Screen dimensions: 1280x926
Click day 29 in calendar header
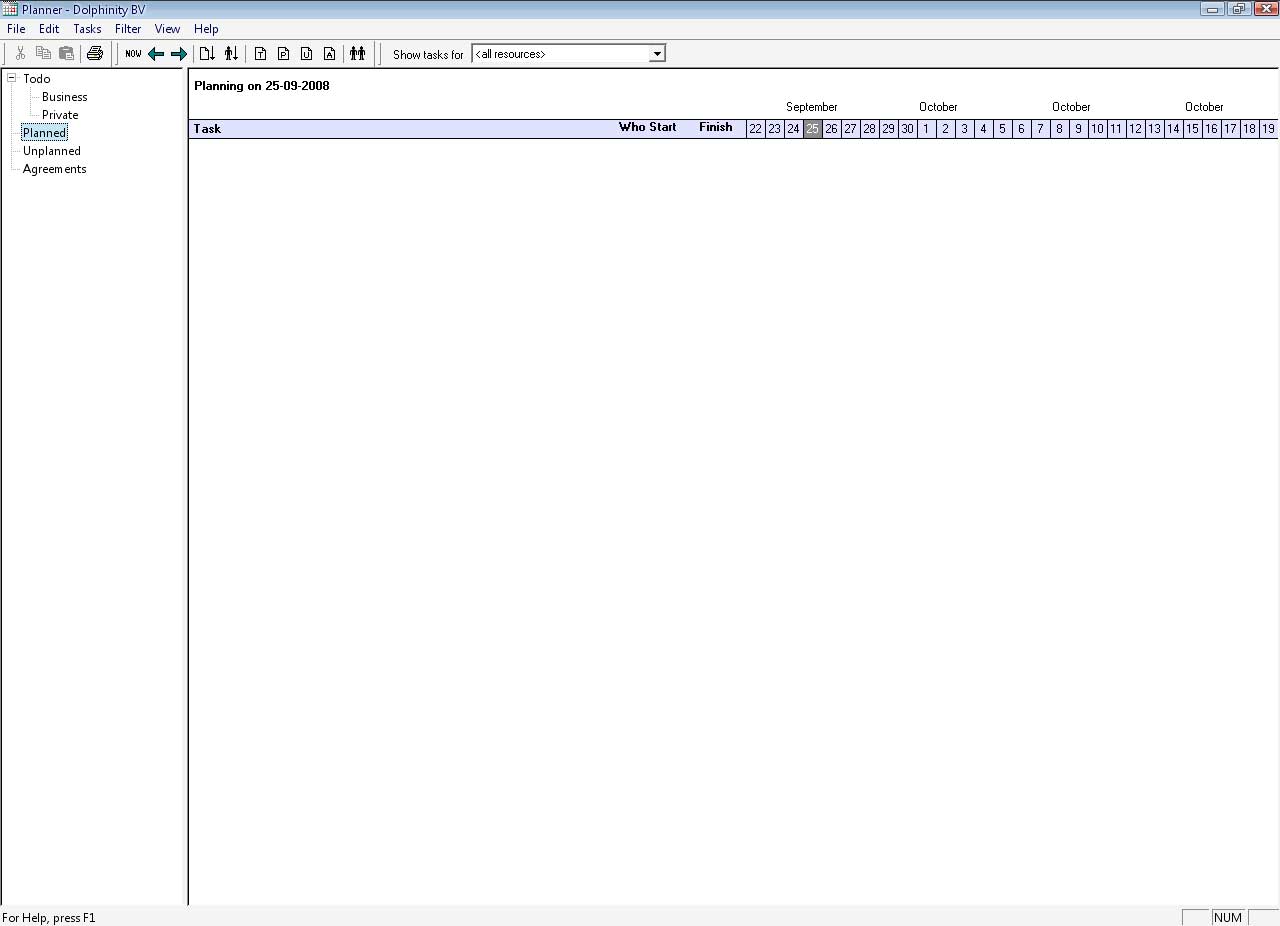888,129
